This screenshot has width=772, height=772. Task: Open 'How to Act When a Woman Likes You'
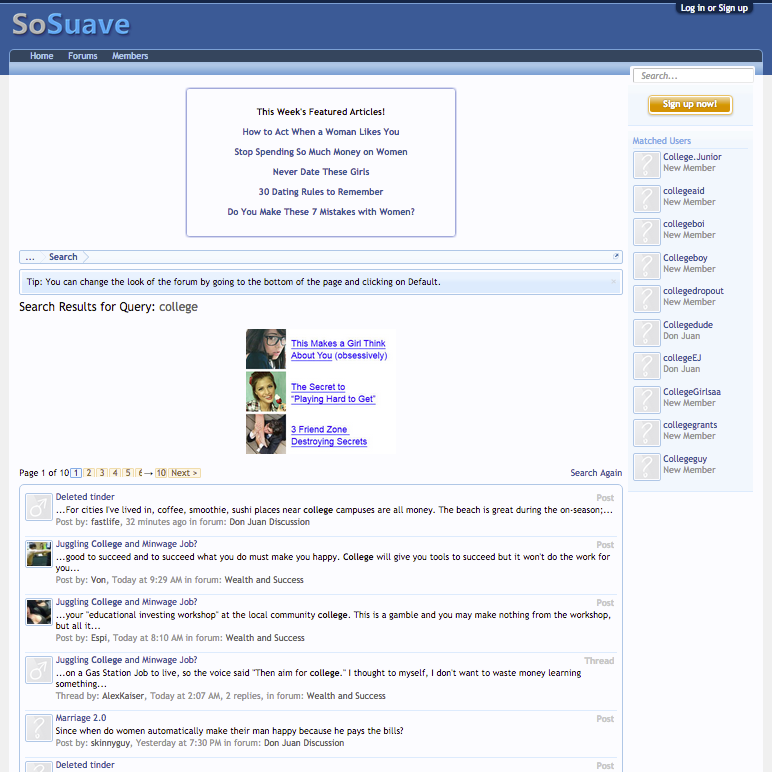click(x=321, y=132)
